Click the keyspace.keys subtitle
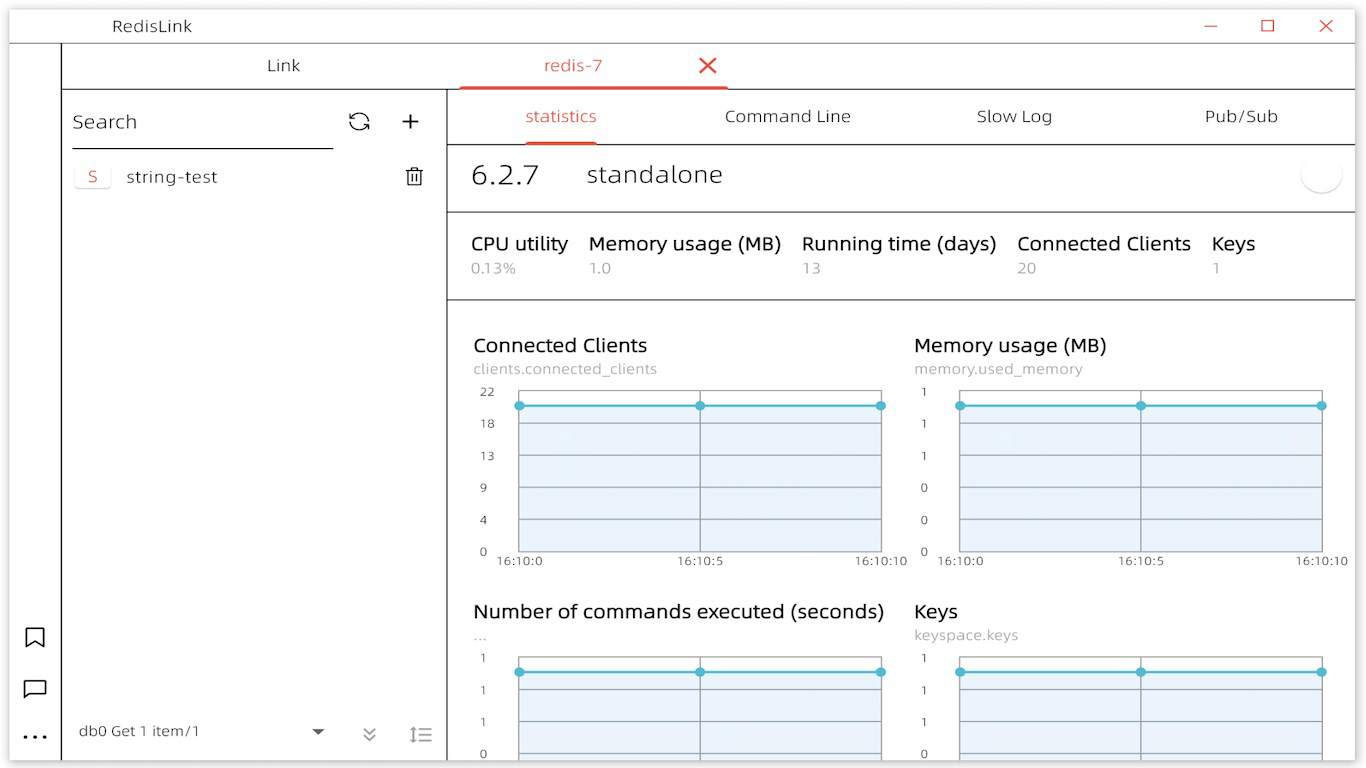Screen dimensions: 1366x768 [x=966, y=635]
